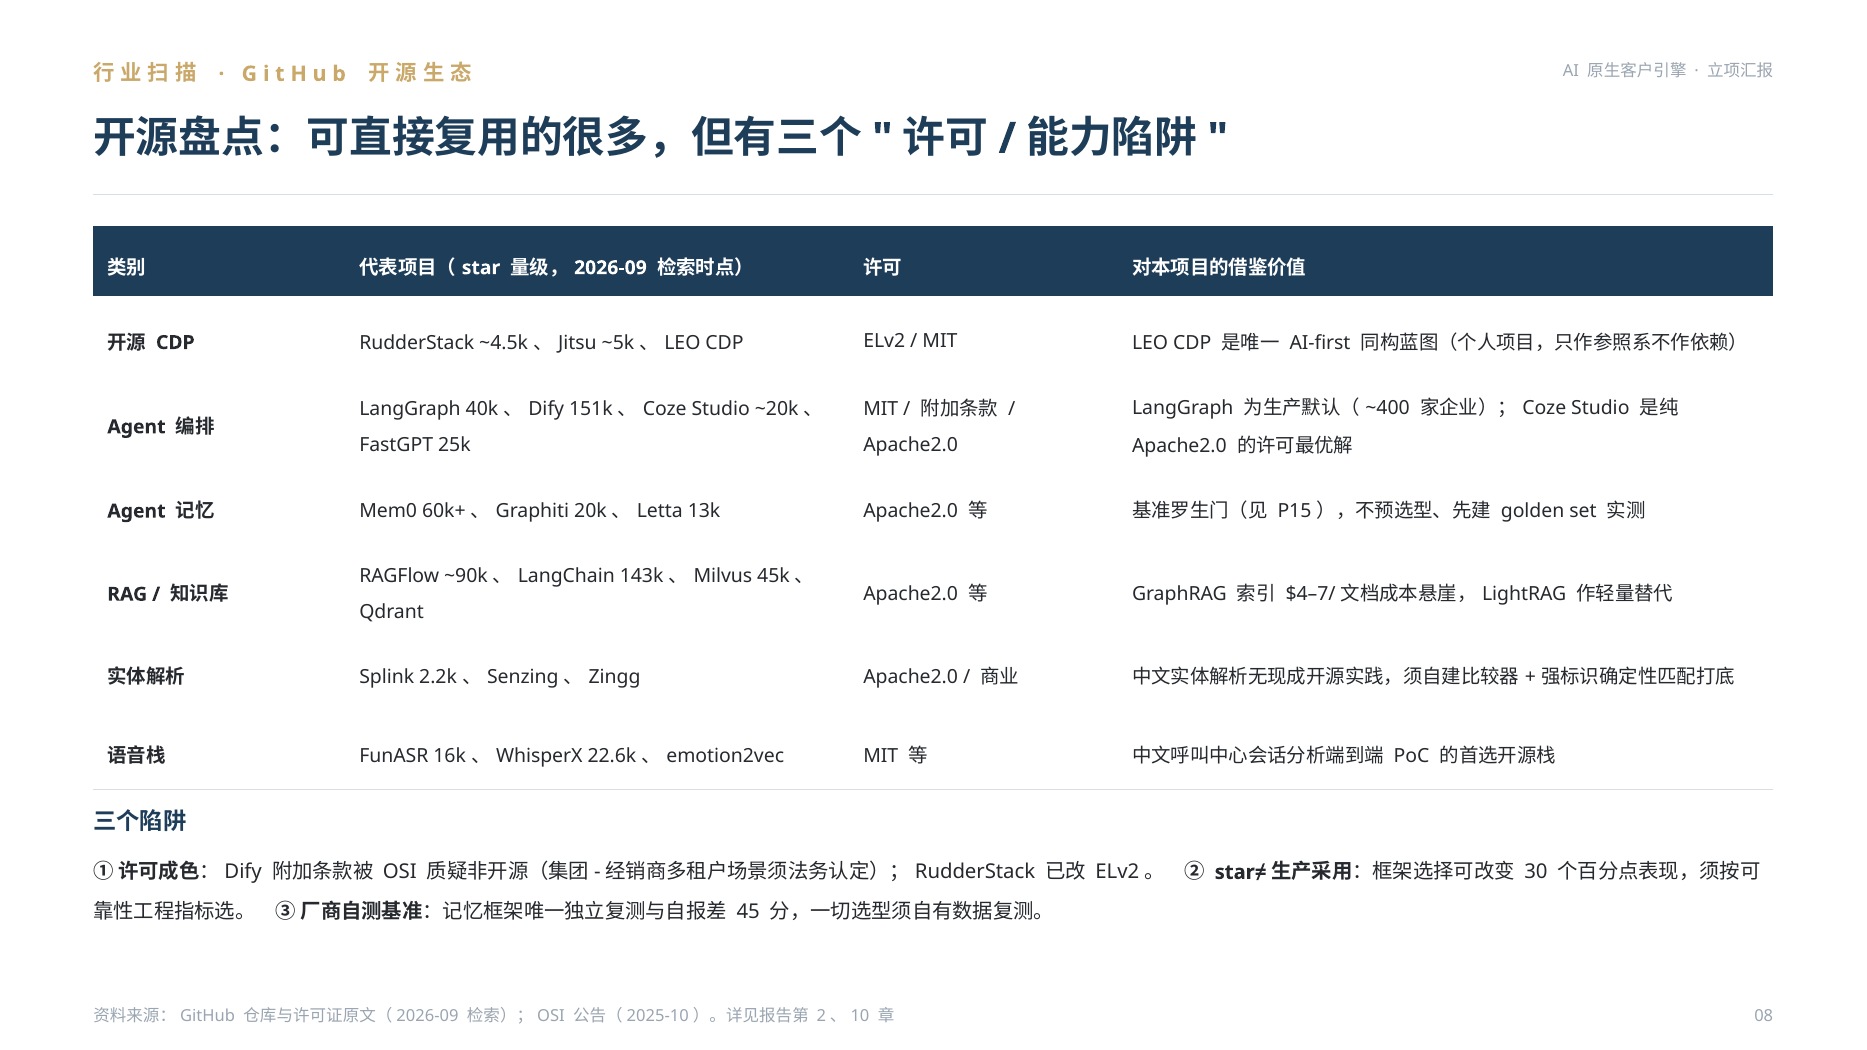Click the section label '行业扫描 · GitHub 开源生态'
Viewport: 1867px width, 1050px height.
(282, 73)
